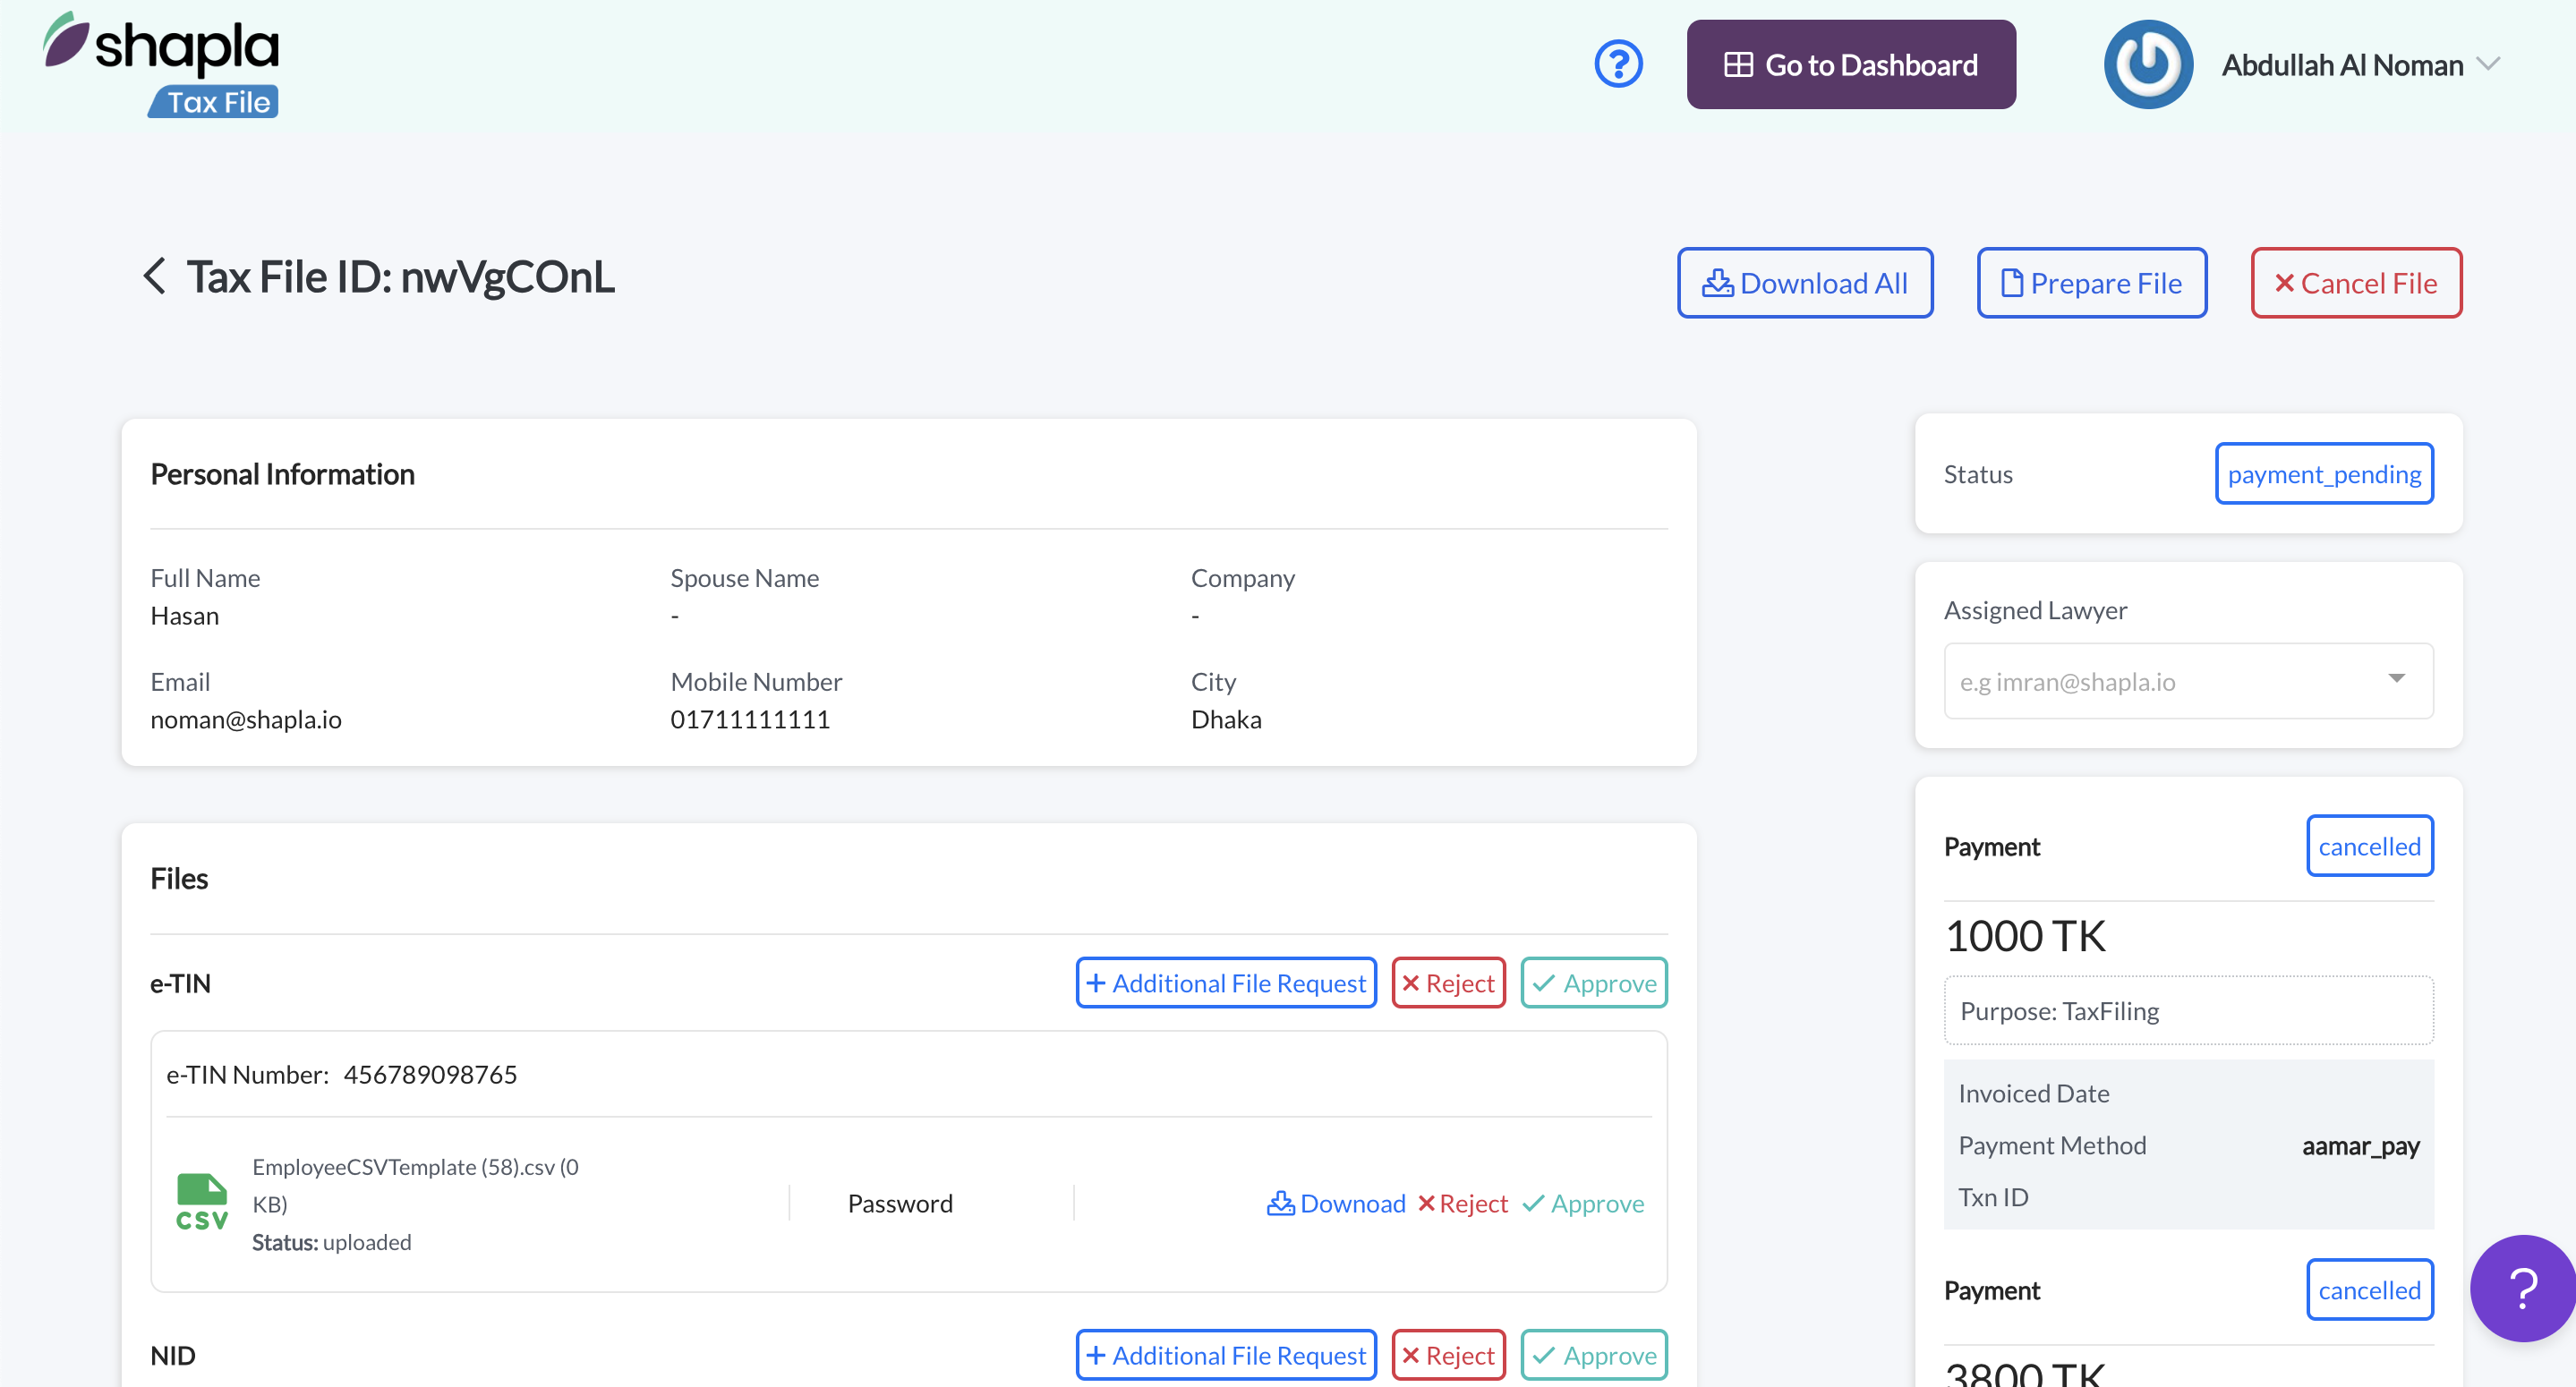The width and height of the screenshot is (2576, 1387).
Task: Click the CSV file icon for EmployeeCSVTemplate
Action: point(202,1202)
